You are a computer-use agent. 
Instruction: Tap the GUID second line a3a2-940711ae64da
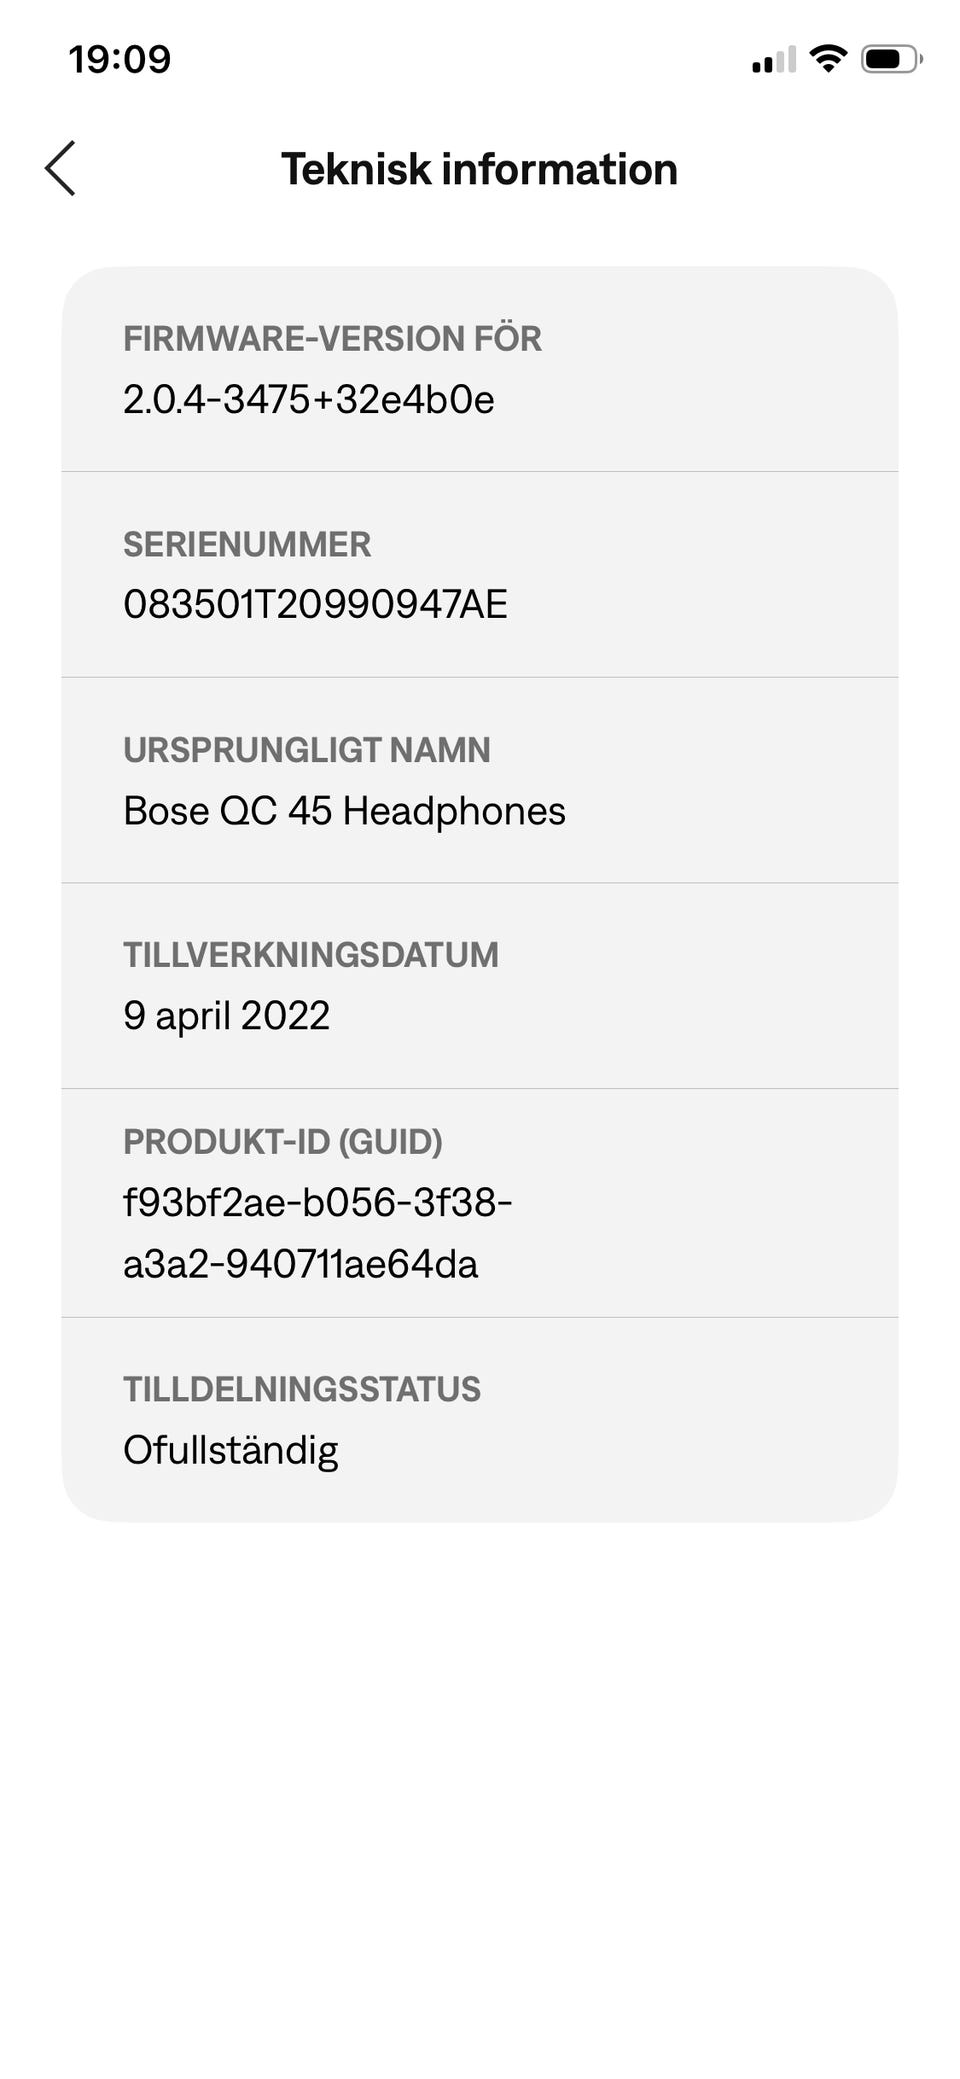(x=300, y=1264)
